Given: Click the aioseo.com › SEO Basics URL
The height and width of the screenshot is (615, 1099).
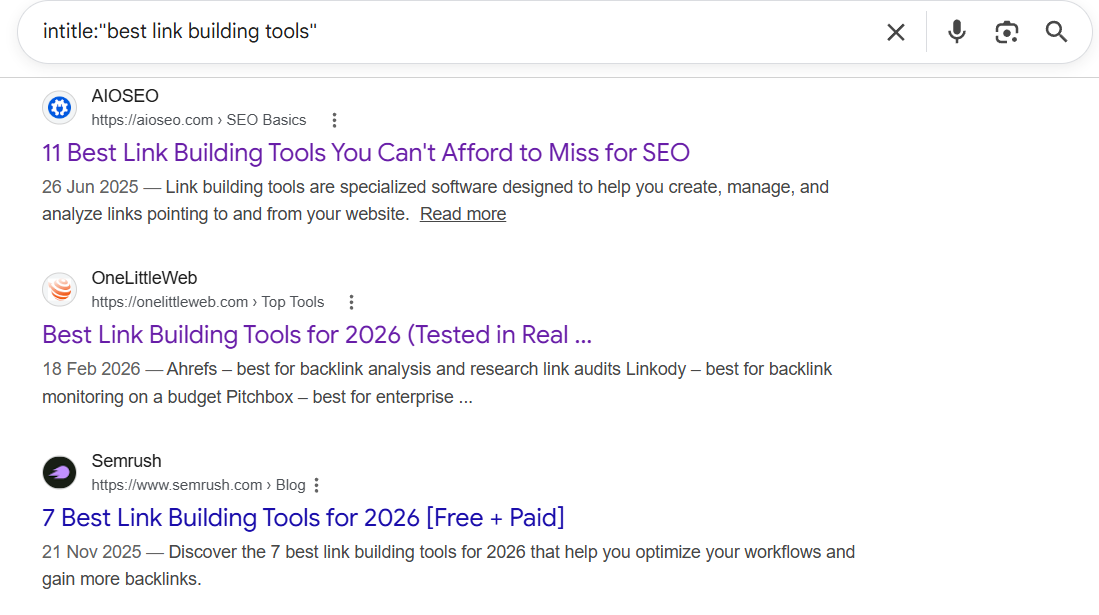Looking at the screenshot, I should [198, 121].
